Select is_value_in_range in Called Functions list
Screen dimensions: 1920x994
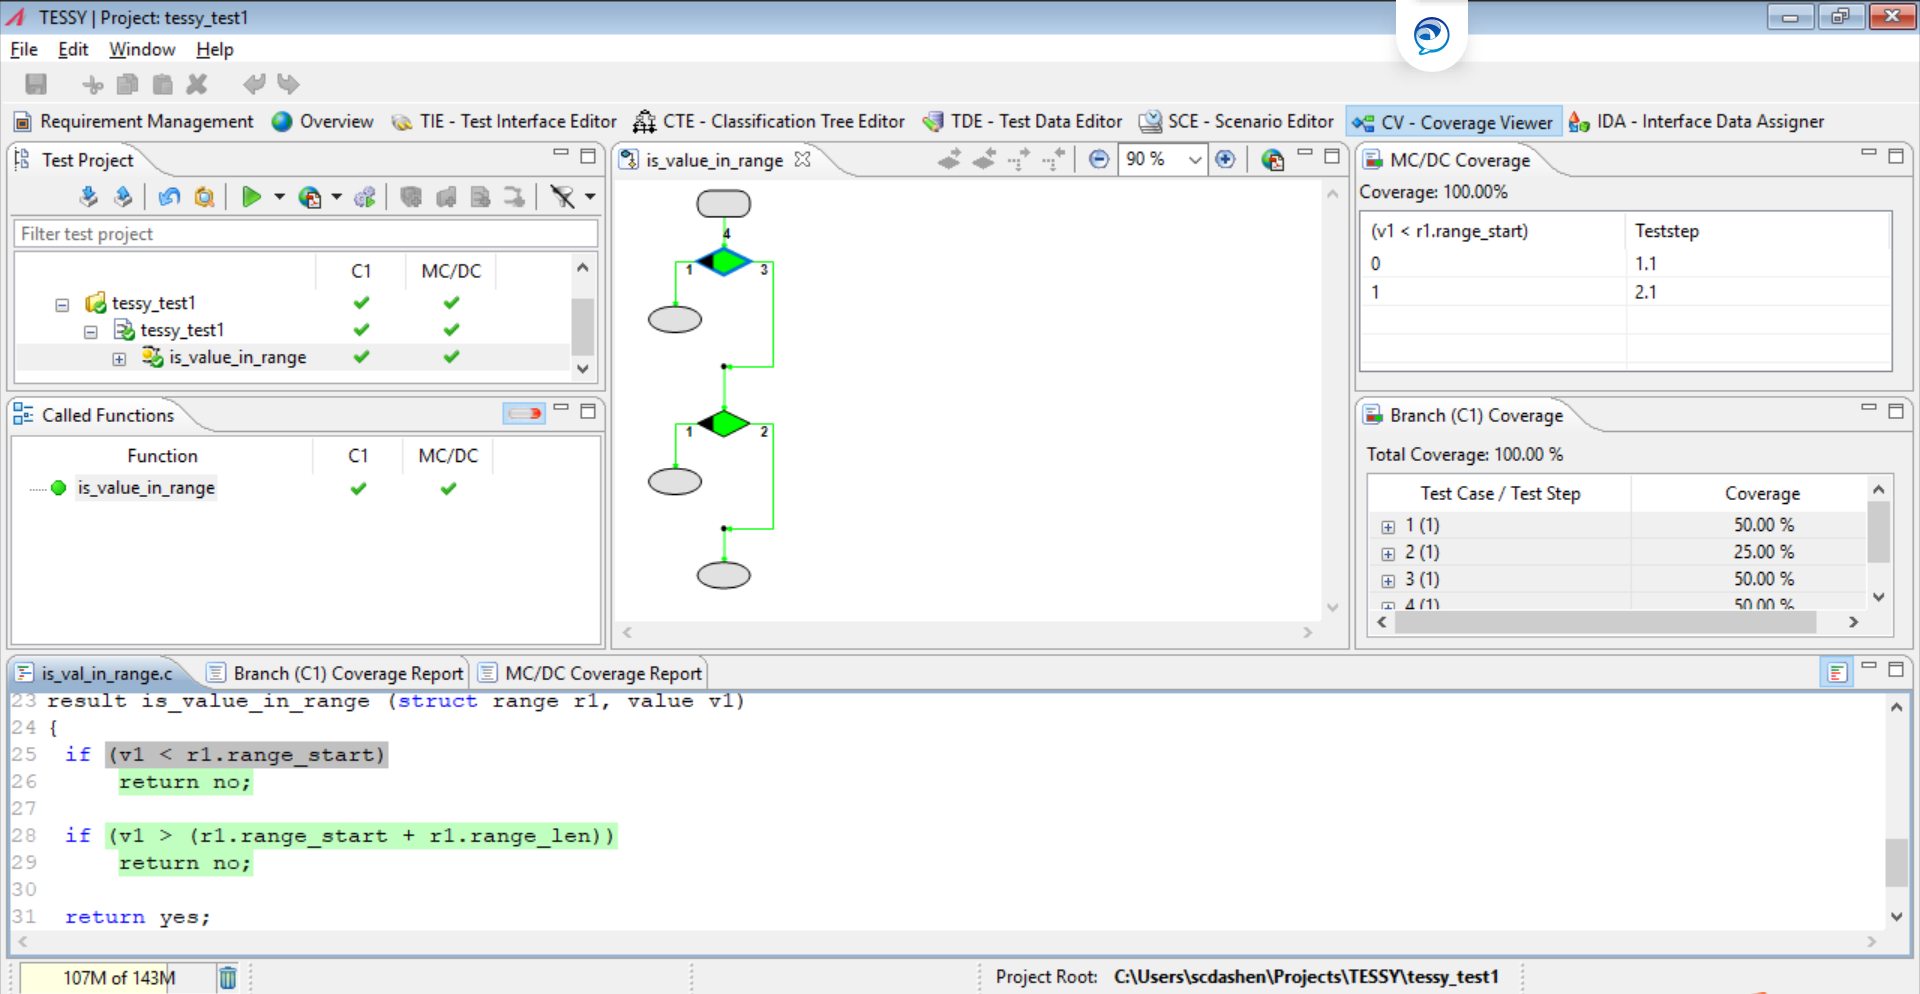tap(146, 488)
